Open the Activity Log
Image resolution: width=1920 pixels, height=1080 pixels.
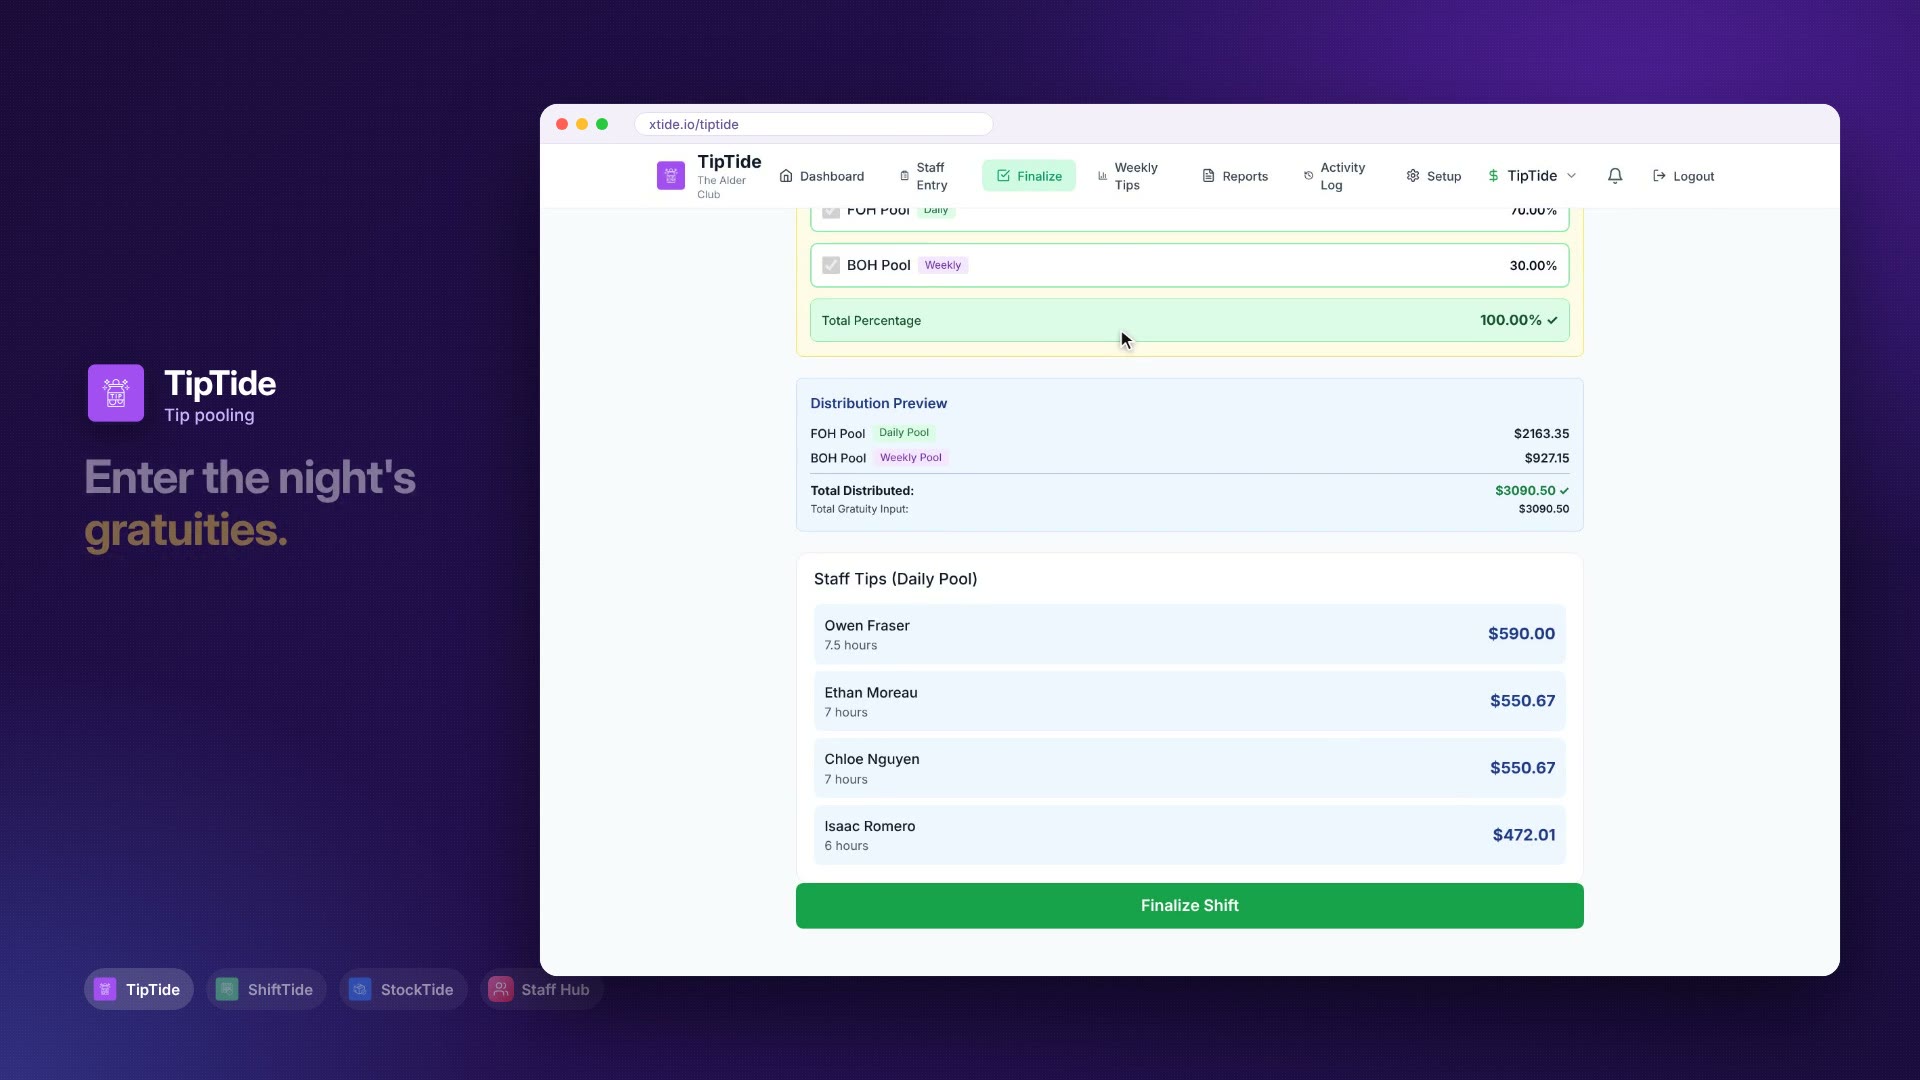pos(1335,176)
